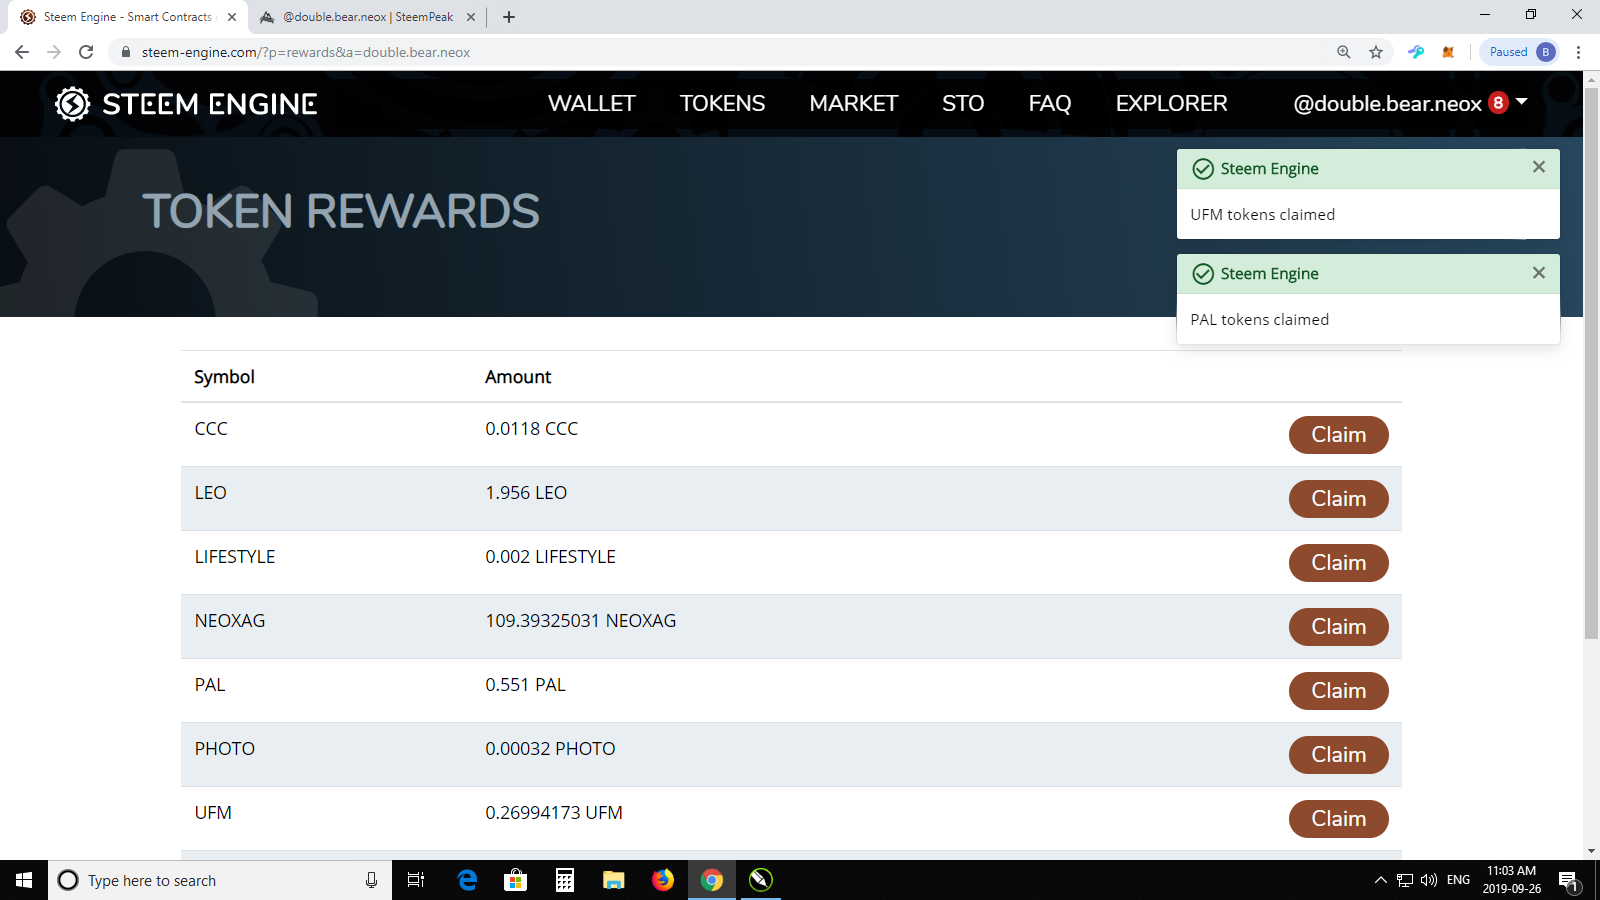Launch Calculator from the taskbar

[x=565, y=880]
